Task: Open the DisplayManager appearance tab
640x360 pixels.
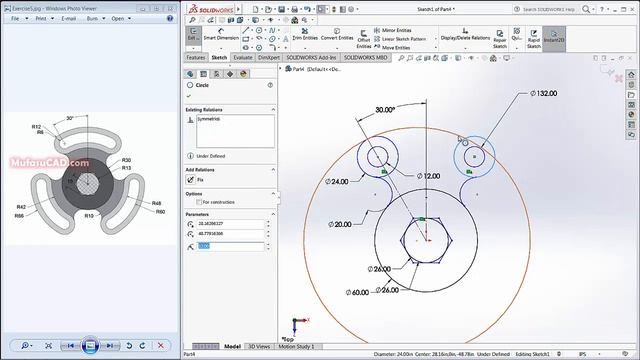Action: click(244, 74)
